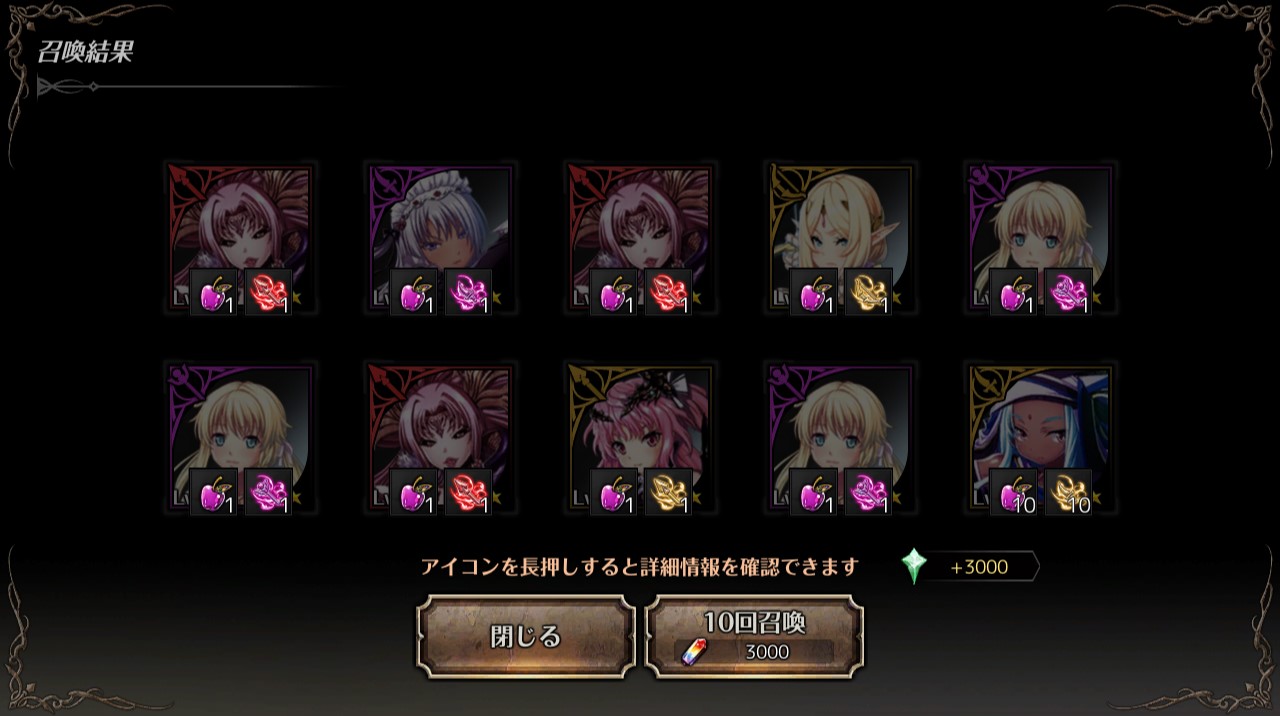1280x716 pixels.
Task: Select the top-right blonde girl purple-framed portrait
Action: (1040, 238)
